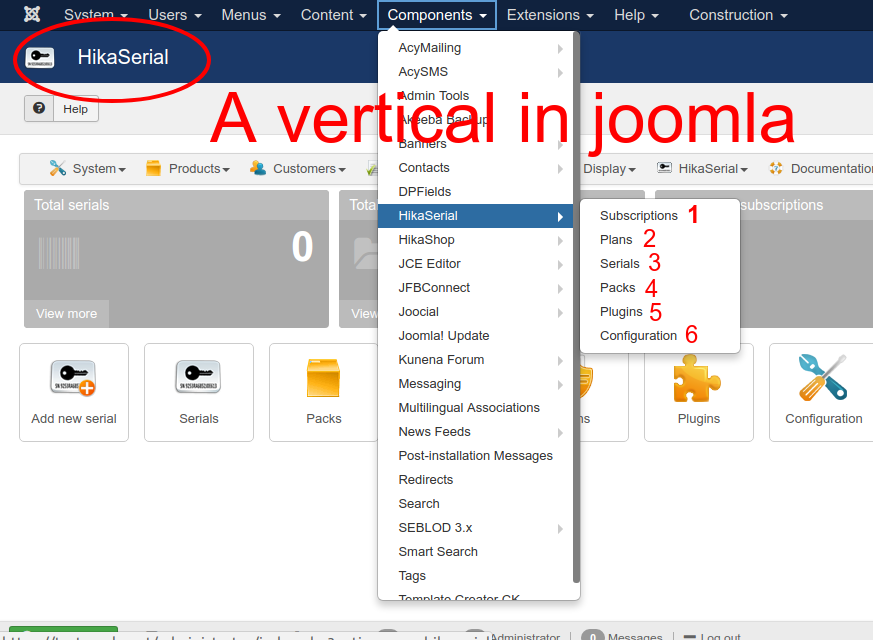Choose Subscriptions in HikaSerial submenu
Screen dimensions: 873x640
tap(639, 215)
